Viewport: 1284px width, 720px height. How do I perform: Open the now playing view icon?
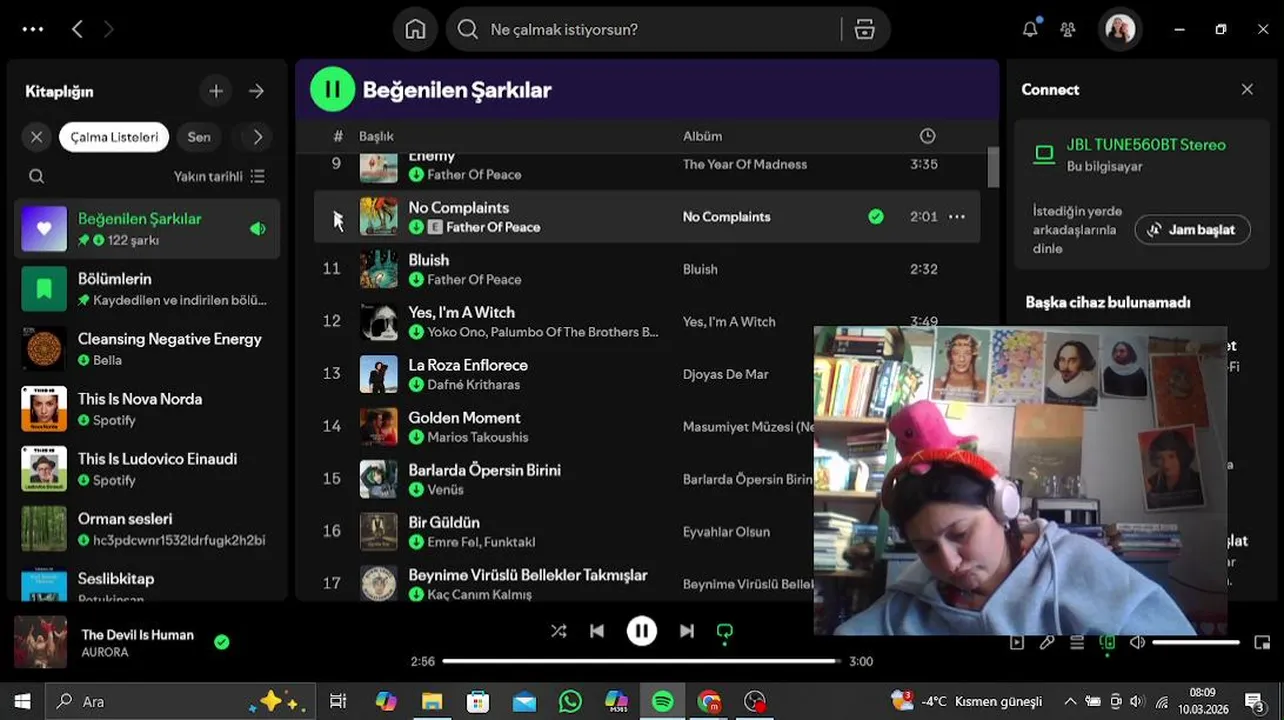coord(1017,643)
